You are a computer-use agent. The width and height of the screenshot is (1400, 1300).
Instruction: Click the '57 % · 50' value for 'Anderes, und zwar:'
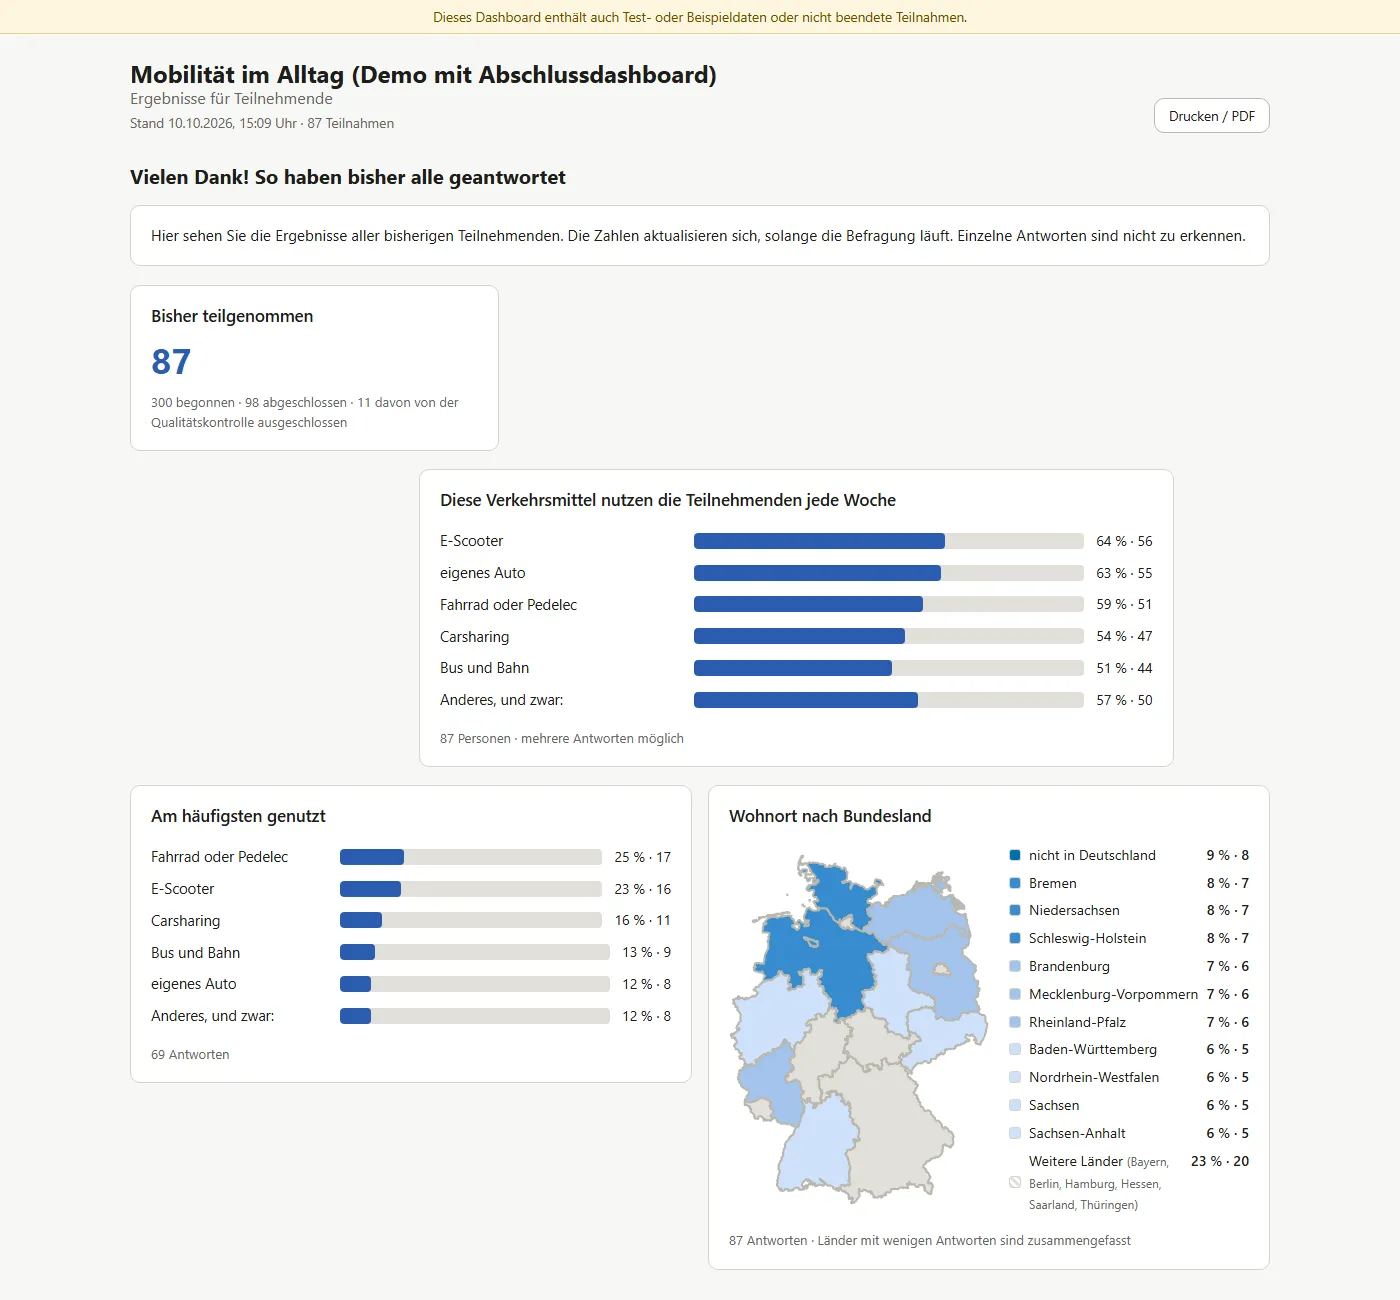click(x=1124, y=700)
